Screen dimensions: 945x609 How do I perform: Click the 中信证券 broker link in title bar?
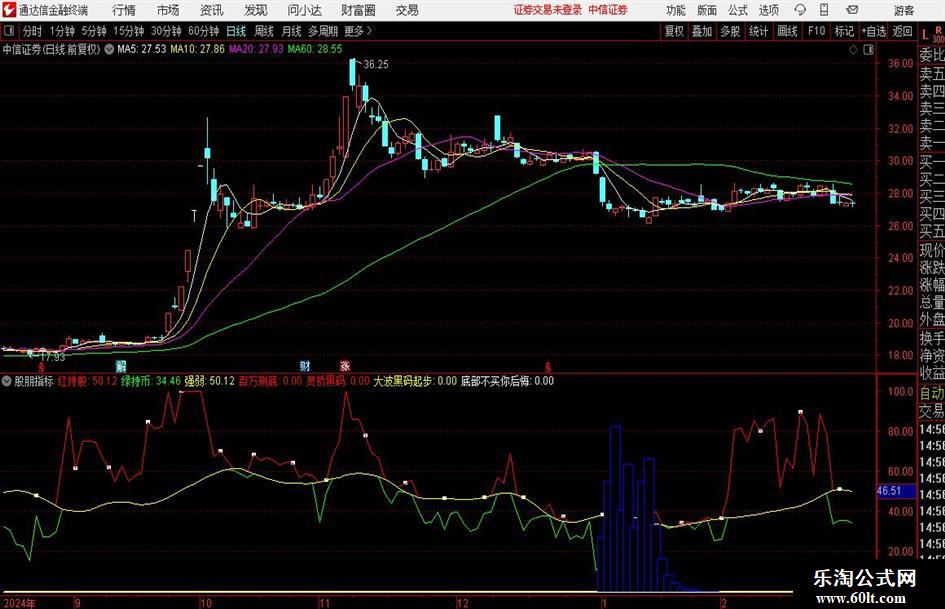pos(608,10)
